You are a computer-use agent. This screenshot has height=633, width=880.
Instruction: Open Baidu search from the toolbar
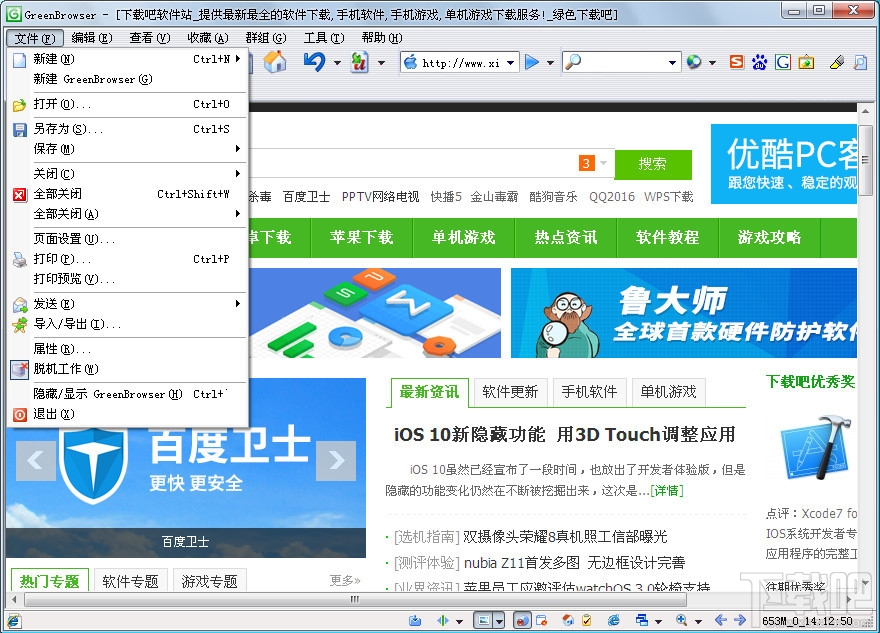[759, 62]
